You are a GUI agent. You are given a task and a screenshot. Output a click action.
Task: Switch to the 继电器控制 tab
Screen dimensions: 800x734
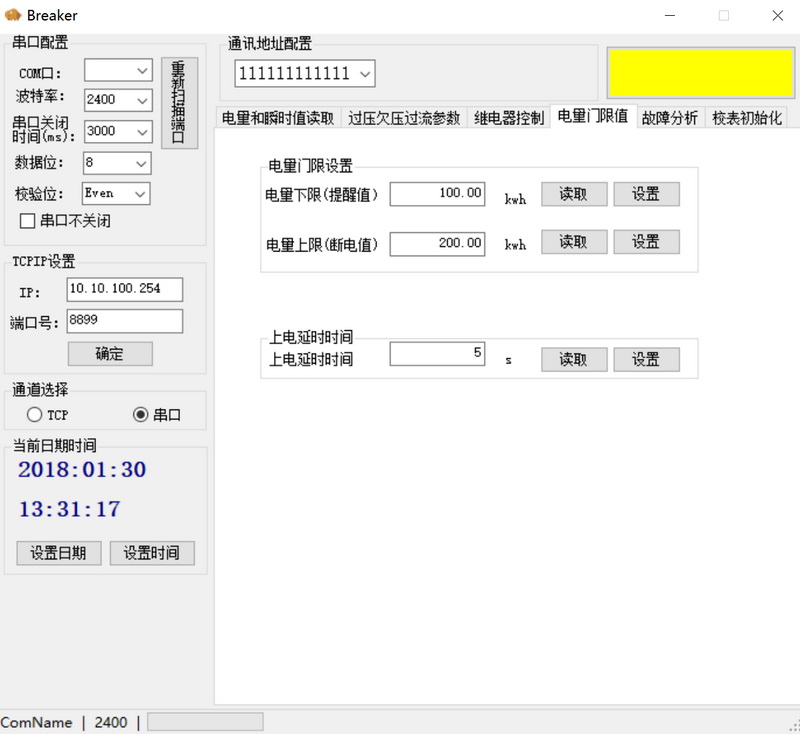point(509,118)
